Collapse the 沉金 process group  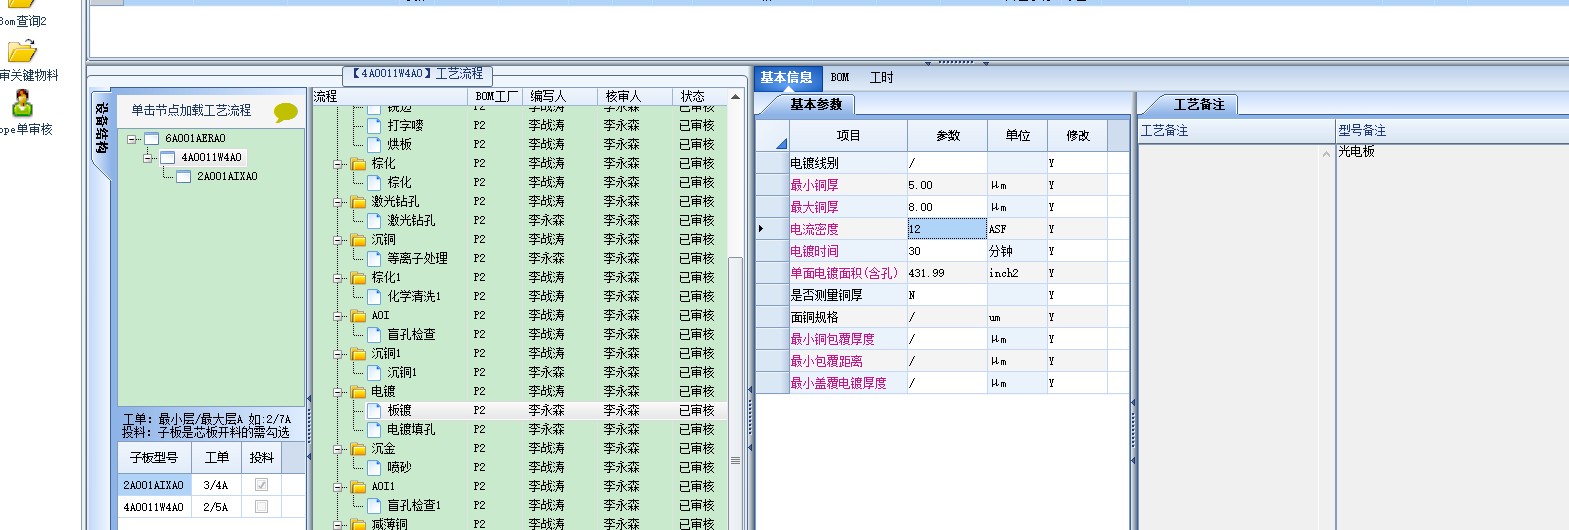338,449
